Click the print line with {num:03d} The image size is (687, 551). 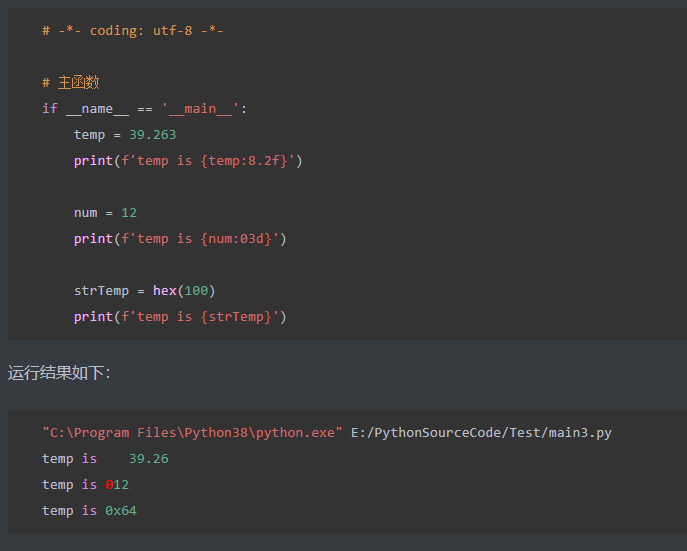(180, 239)
